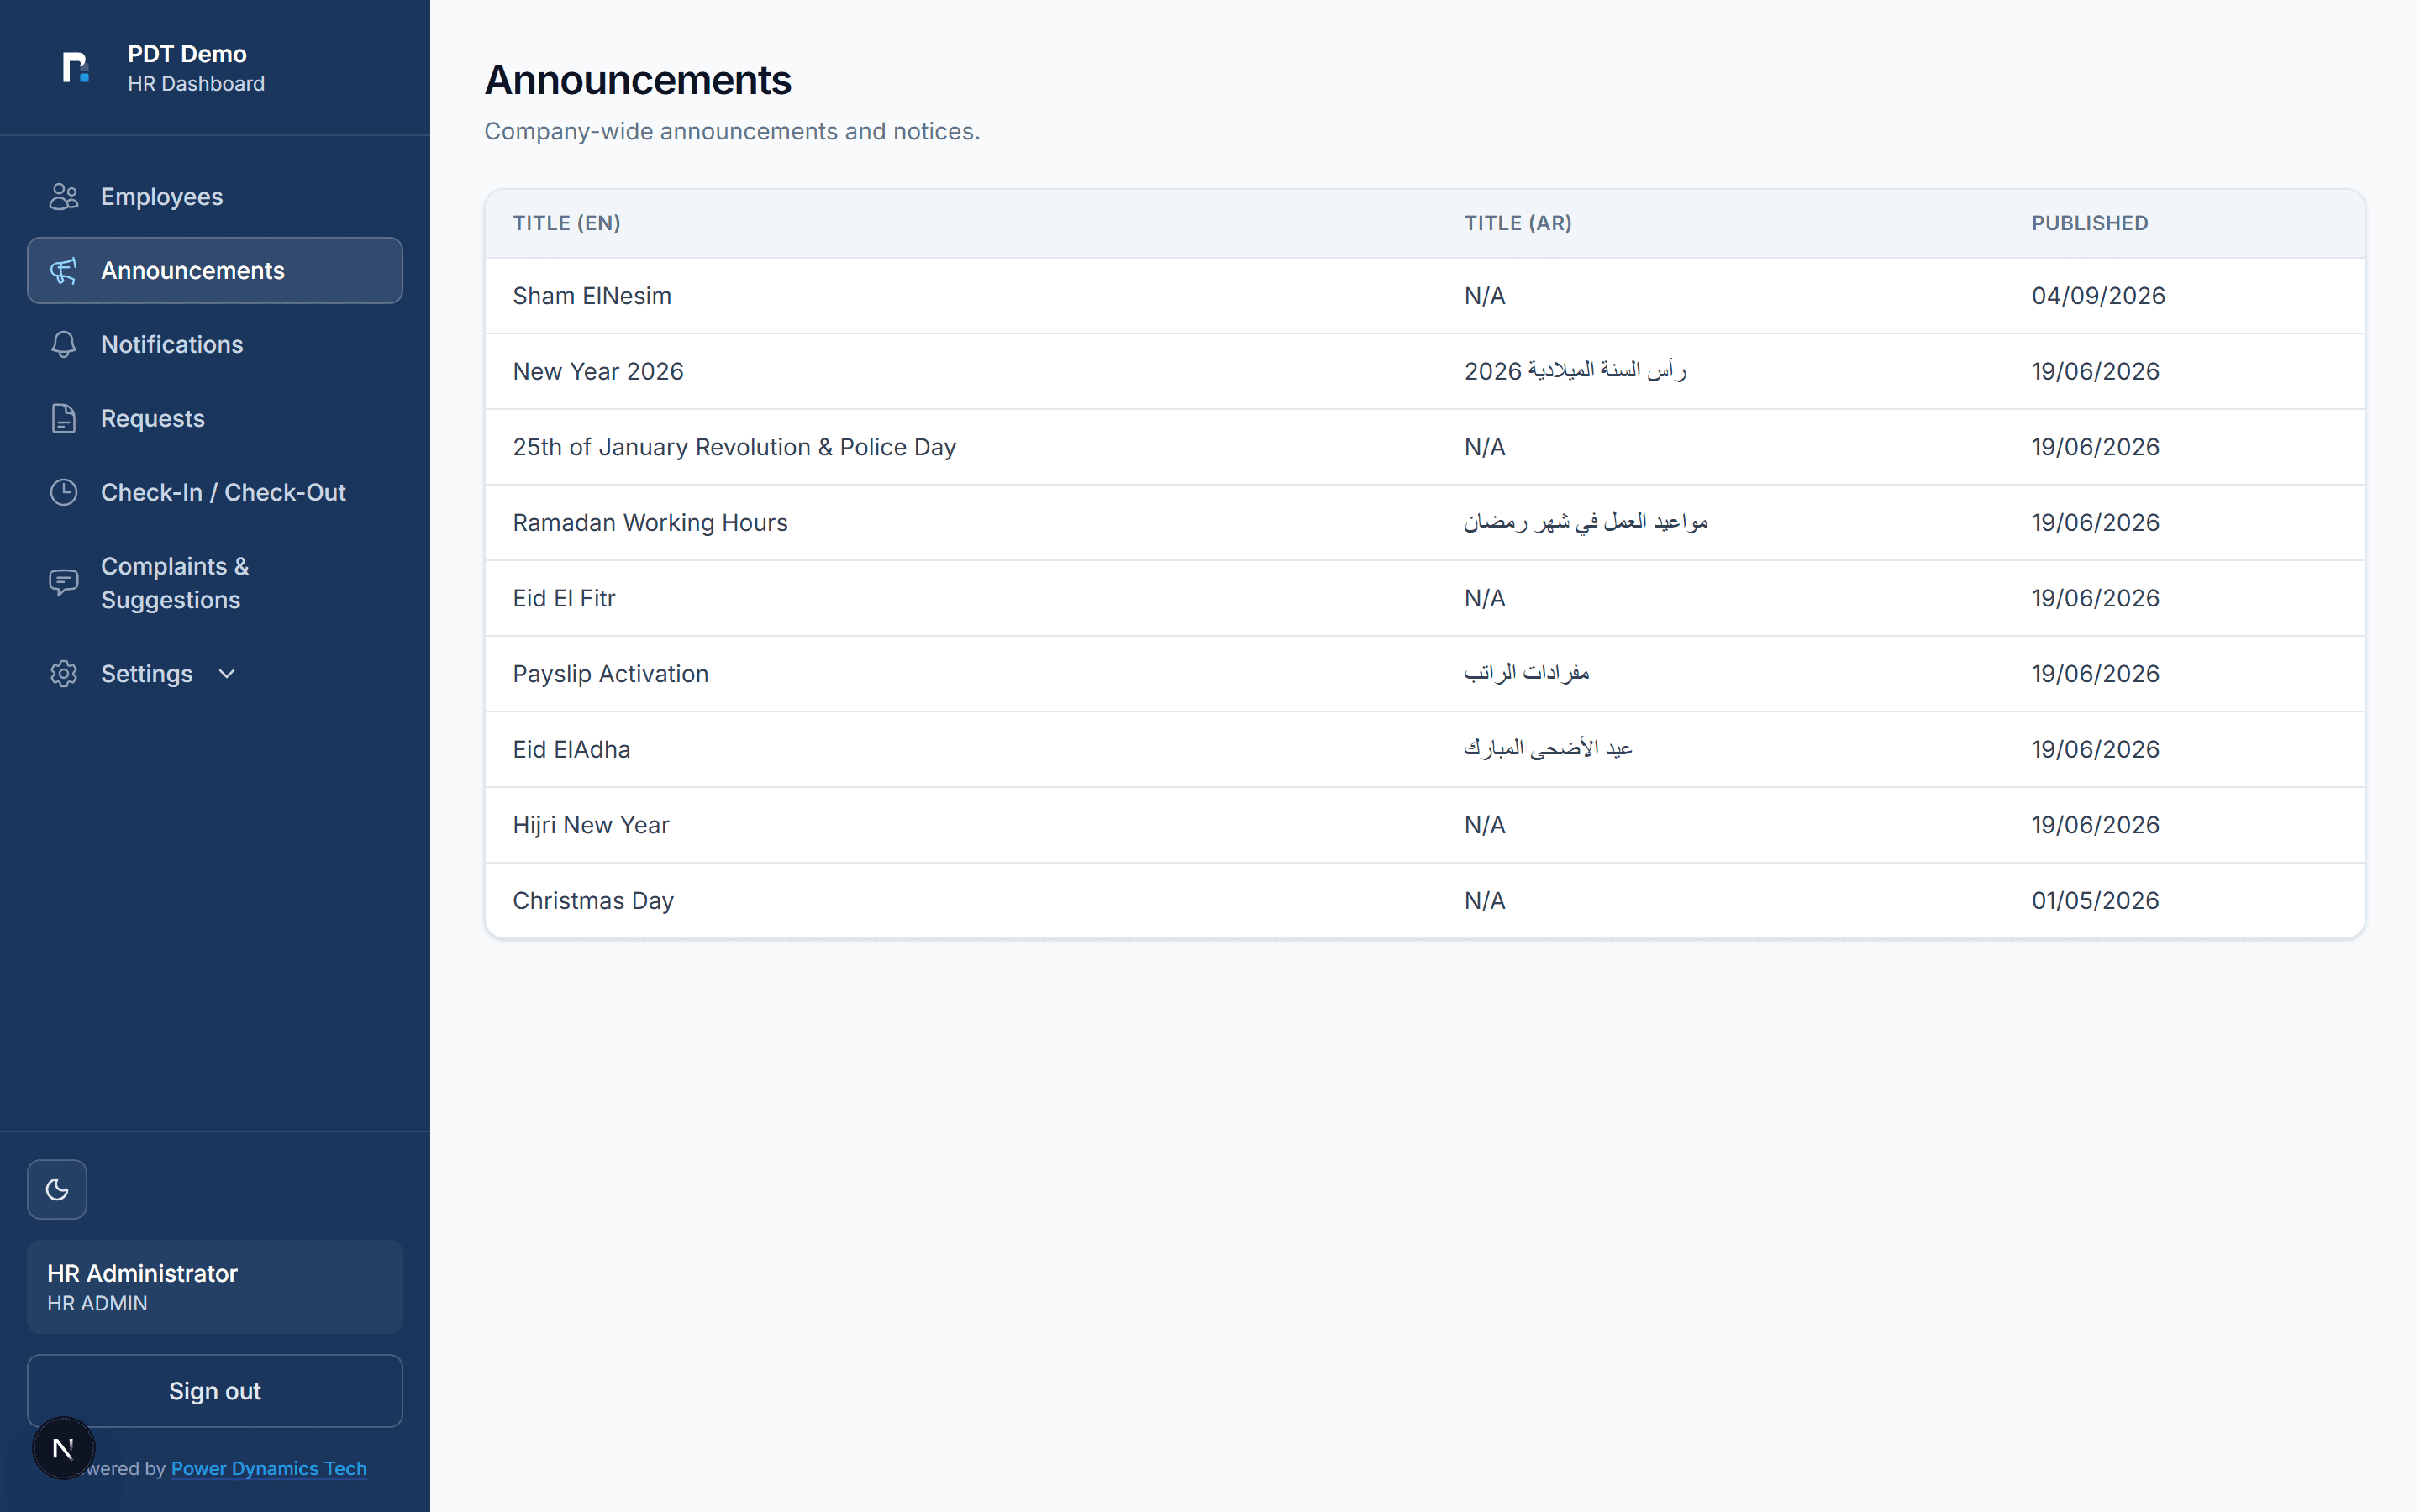This screenshot has height=1512, width=2420.
Task: Click the HR Administrator profile card
Action: coord(215,1287)
